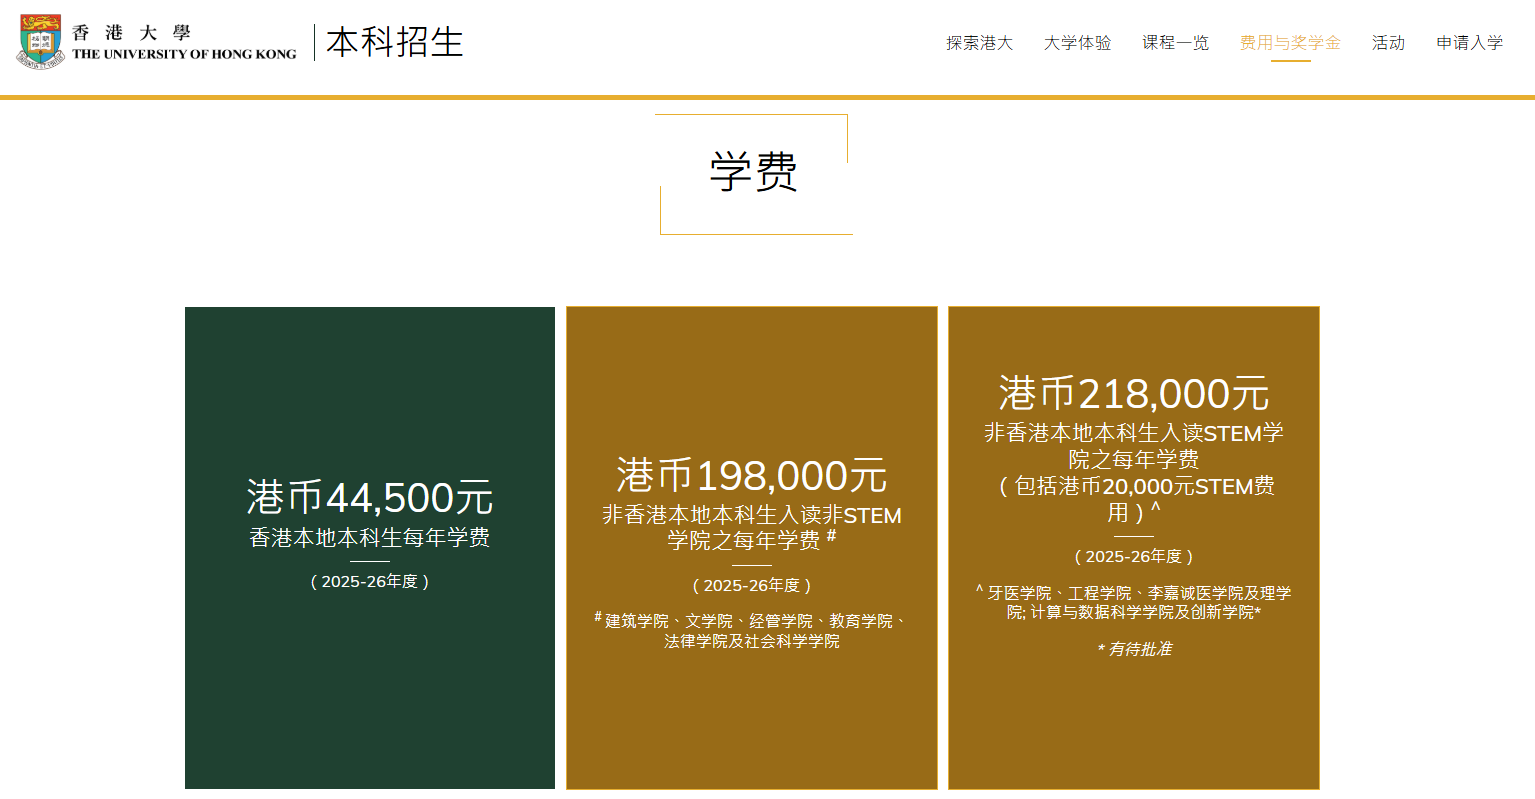Click 2025-26年度 under the 218,000 card

coord(1134,557)
